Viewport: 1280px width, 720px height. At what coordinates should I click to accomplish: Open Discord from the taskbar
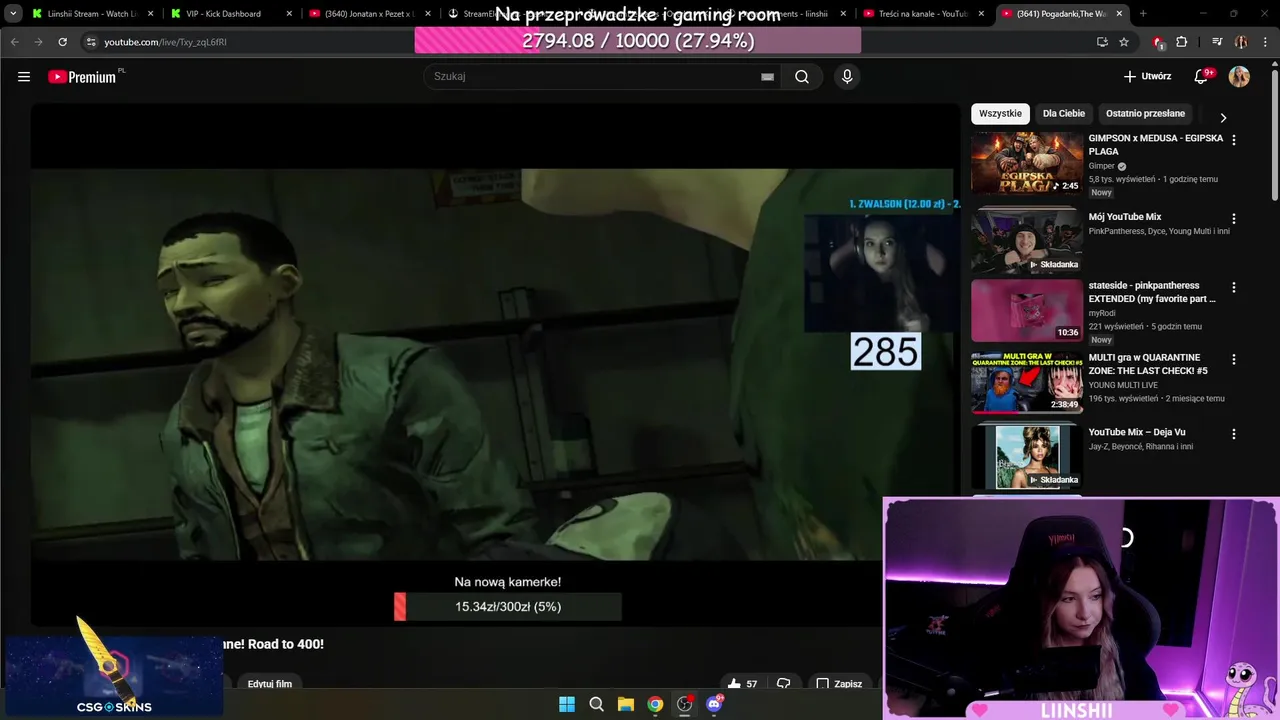714,704
